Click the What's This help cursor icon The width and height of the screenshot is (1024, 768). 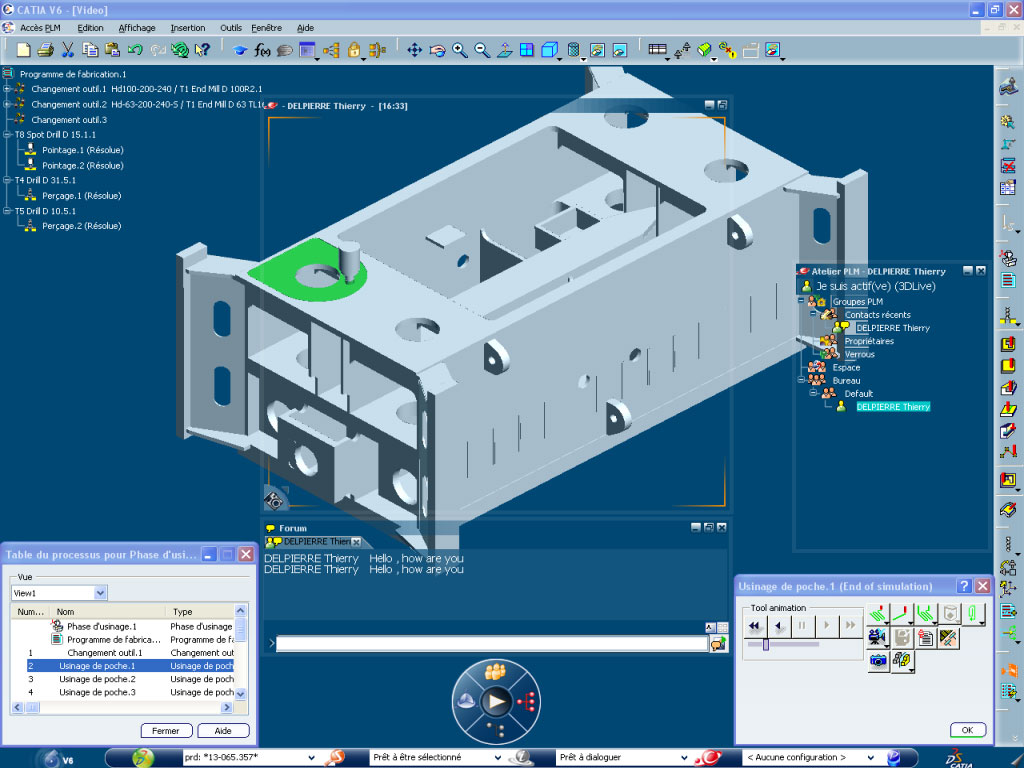(x=202, y=50)
